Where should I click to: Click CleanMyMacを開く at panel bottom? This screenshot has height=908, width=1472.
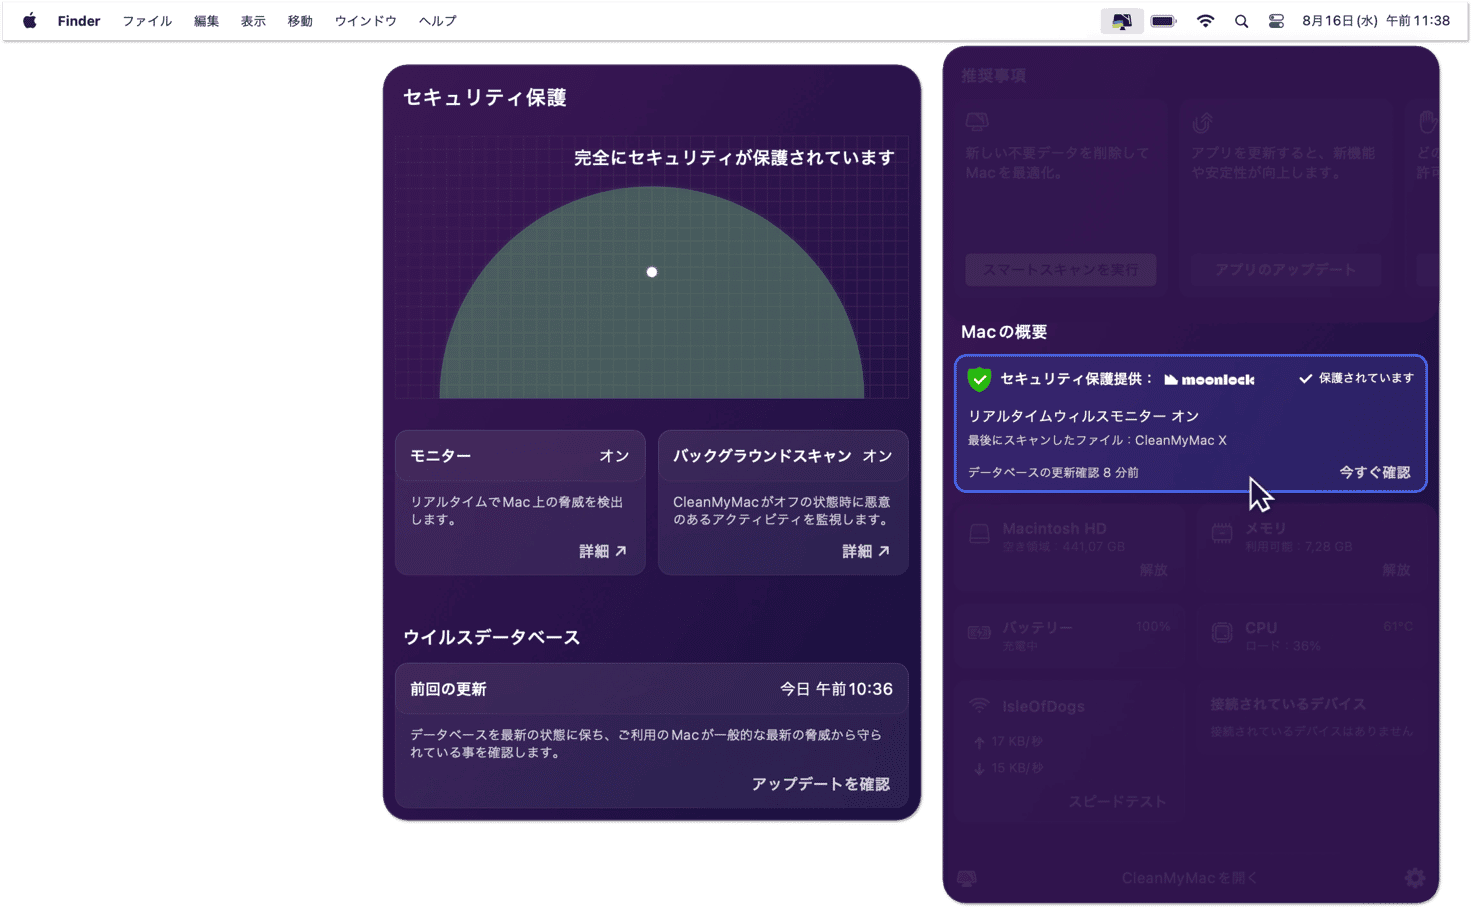coord(1190,878)
